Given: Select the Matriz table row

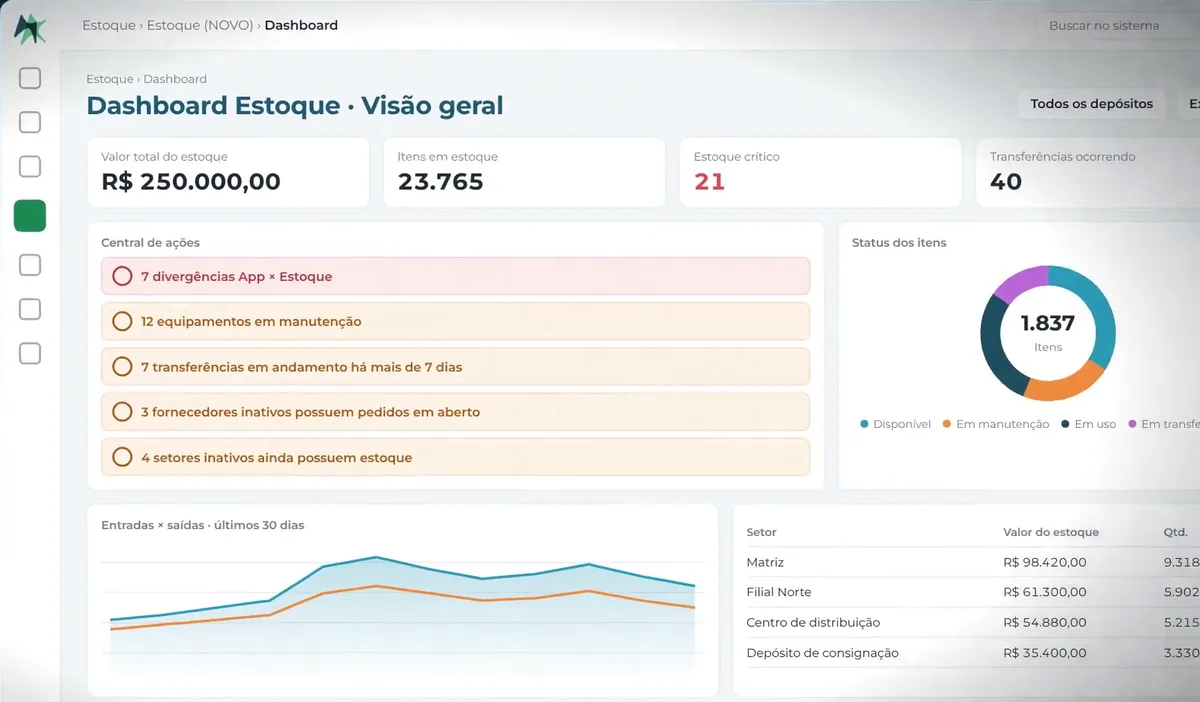Looking at the screenshot, I should [x=973, y=562].
